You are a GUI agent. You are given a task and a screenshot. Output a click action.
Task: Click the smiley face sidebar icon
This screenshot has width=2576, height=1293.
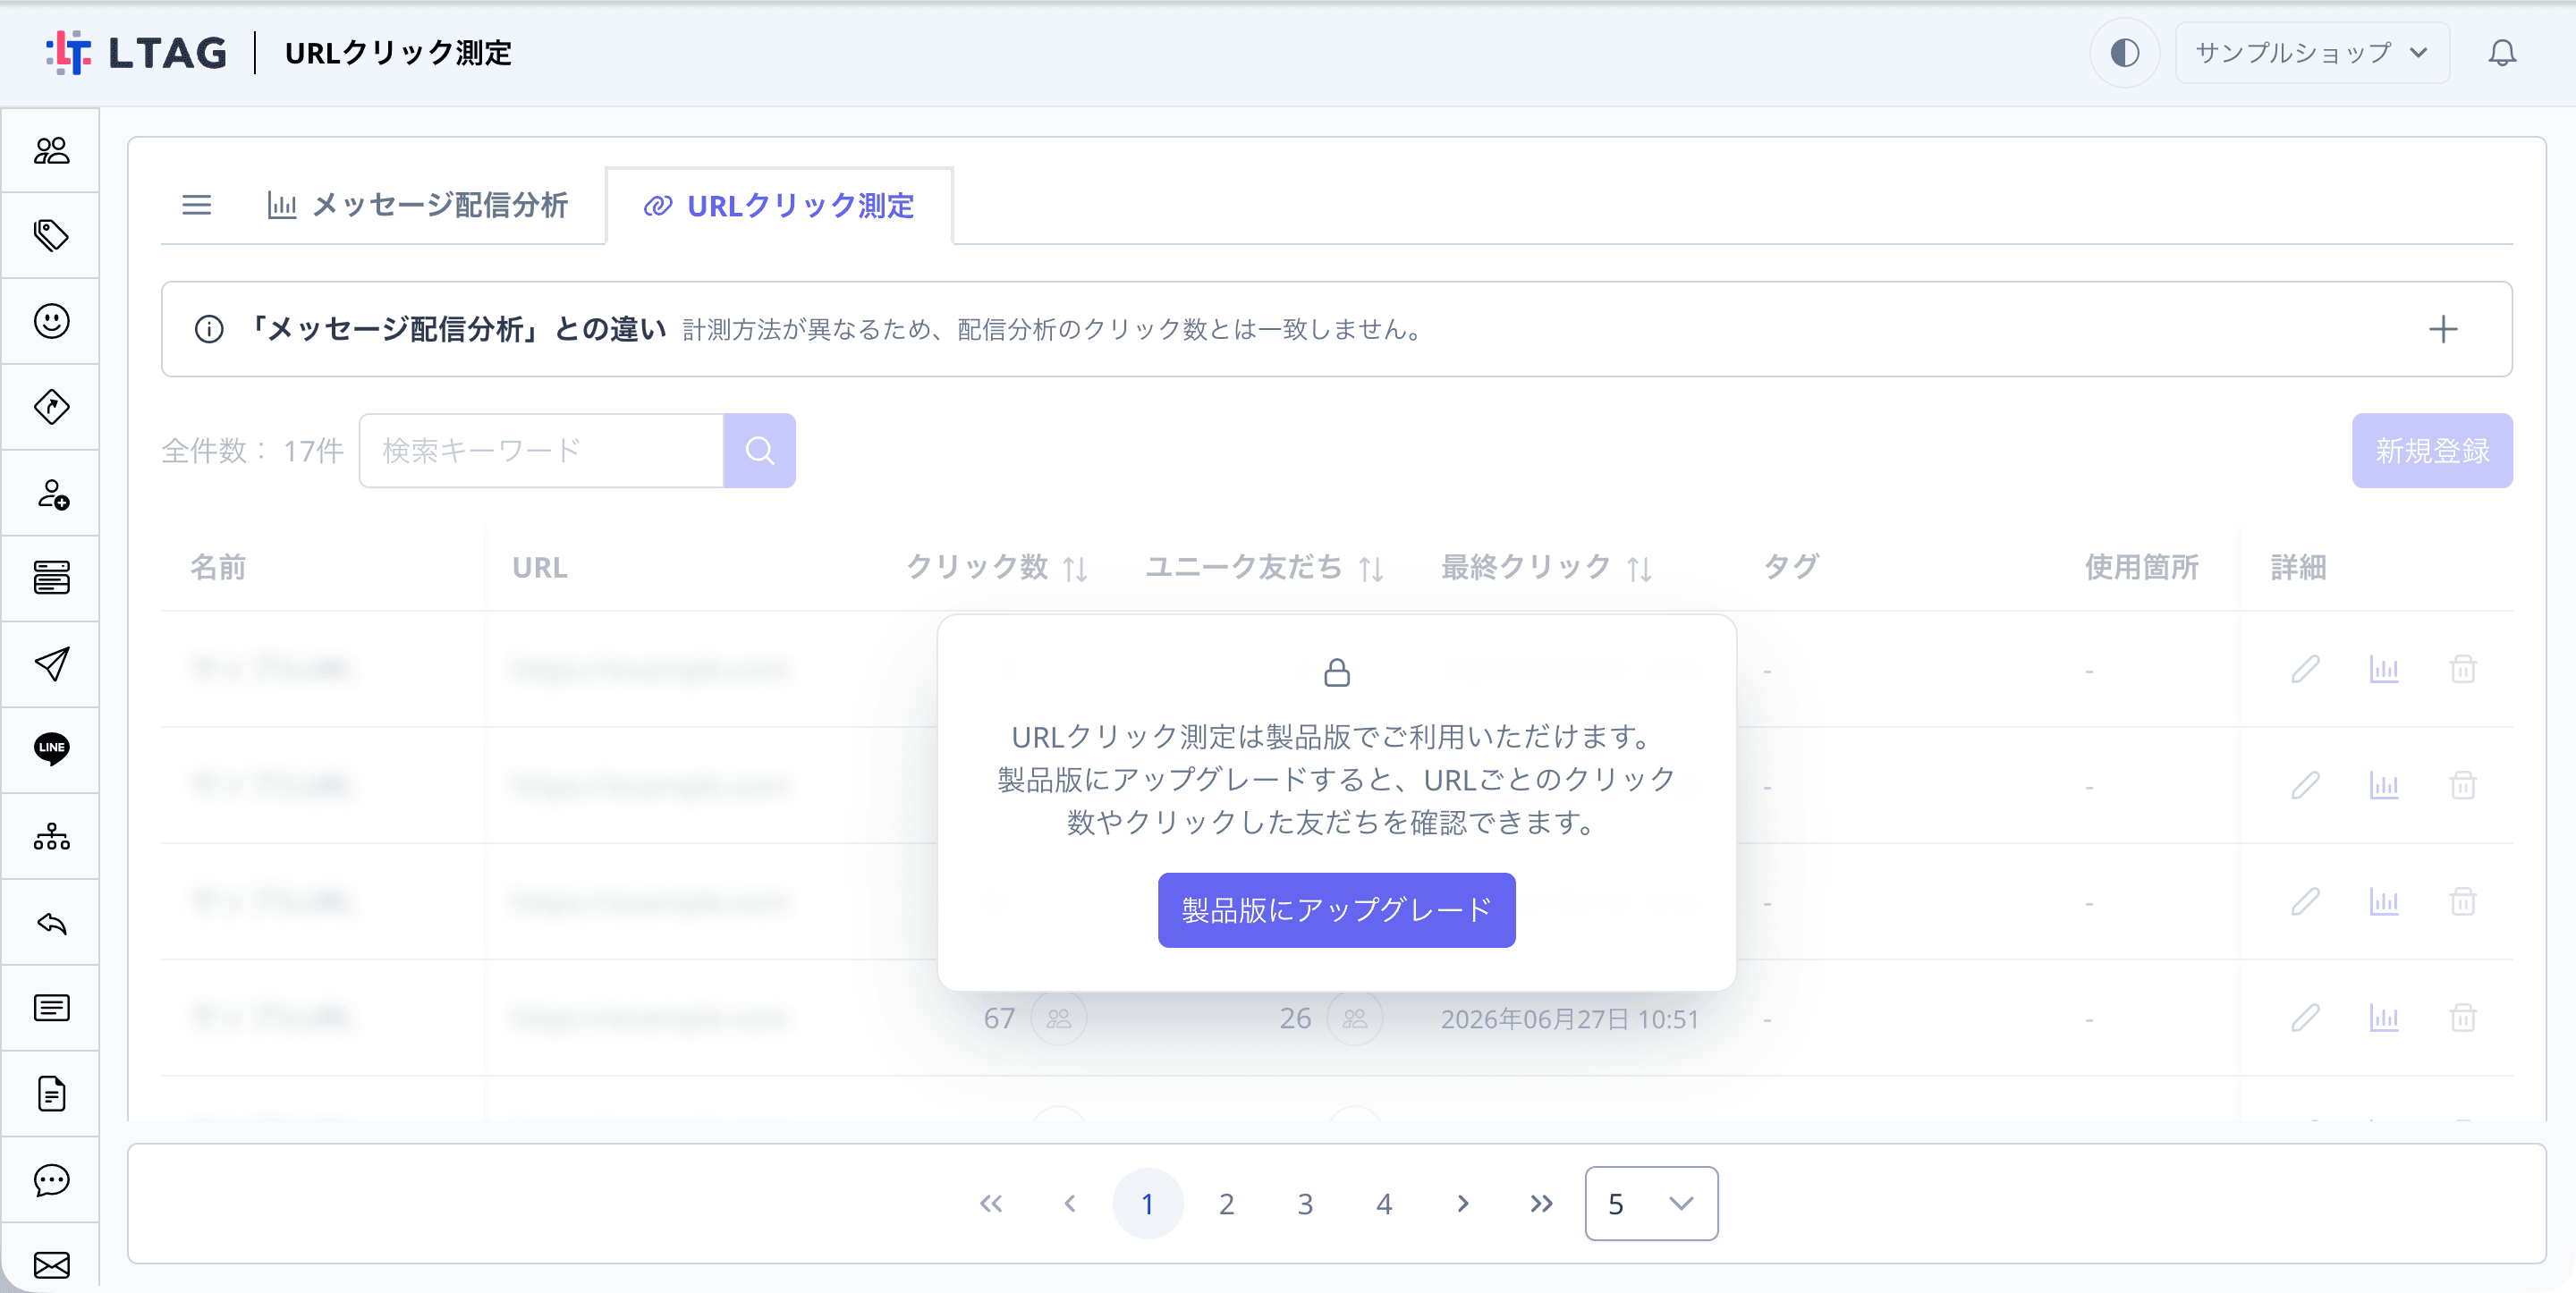(x=51, y=321)
